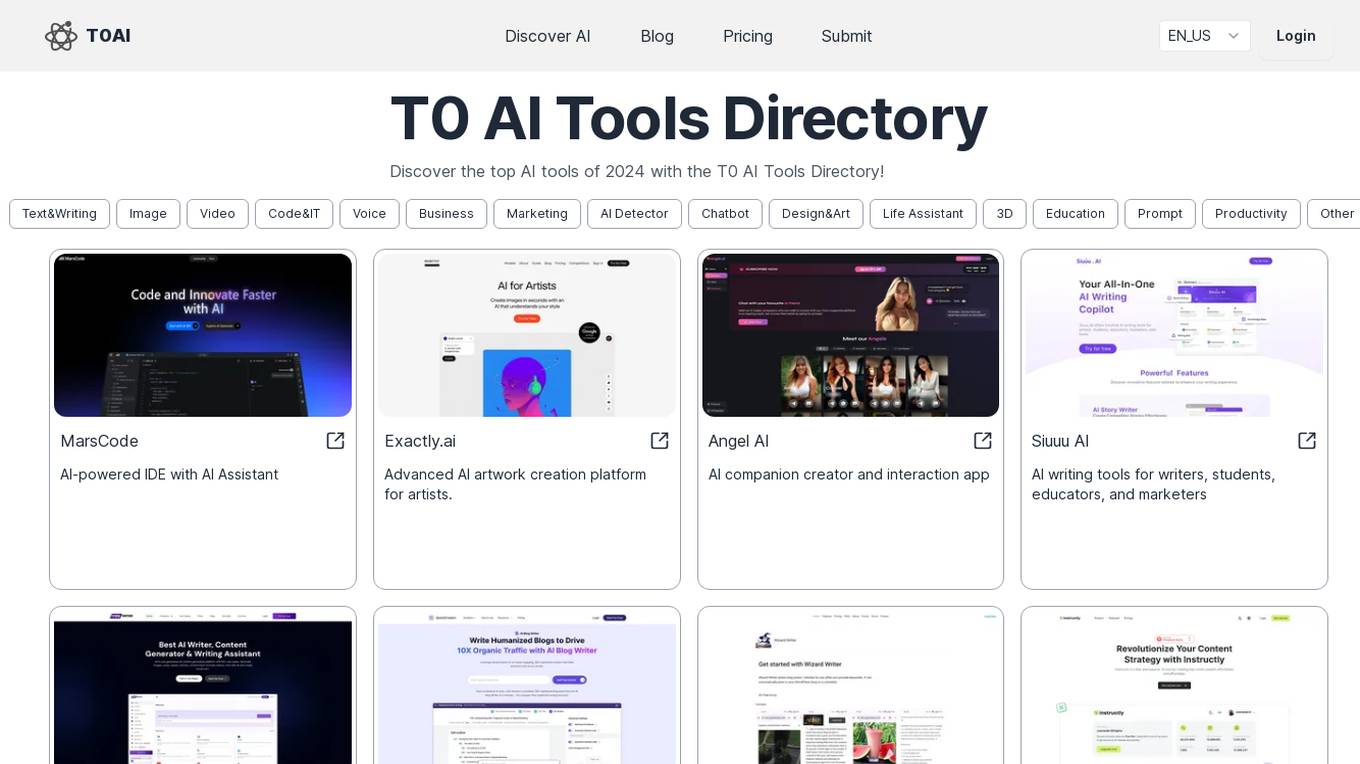This screenshot has width=1360, height=764.
Task: Select the Chatbot category
Action: click(x=725, y=214)
